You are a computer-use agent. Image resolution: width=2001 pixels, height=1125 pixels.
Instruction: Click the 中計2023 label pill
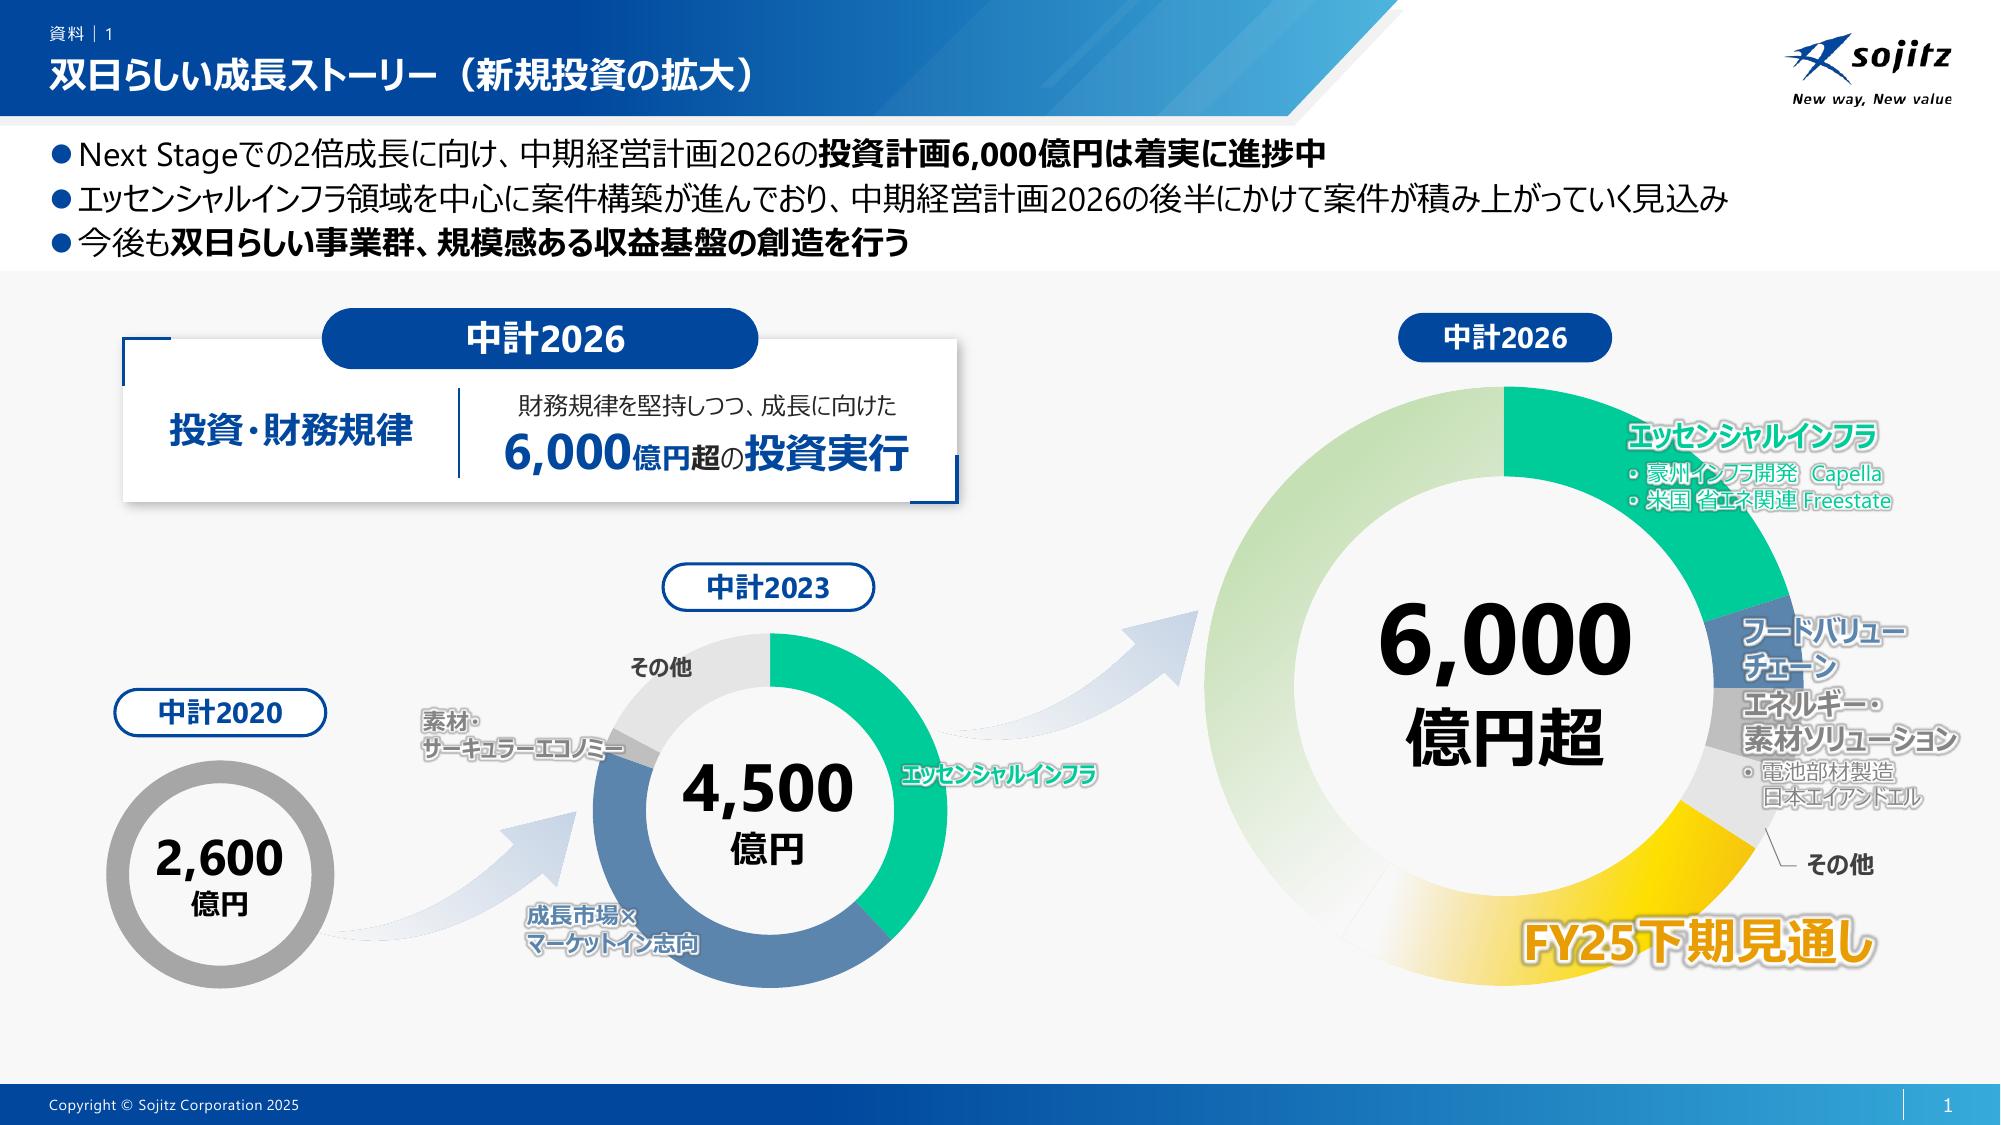click(x=768, y=588)
